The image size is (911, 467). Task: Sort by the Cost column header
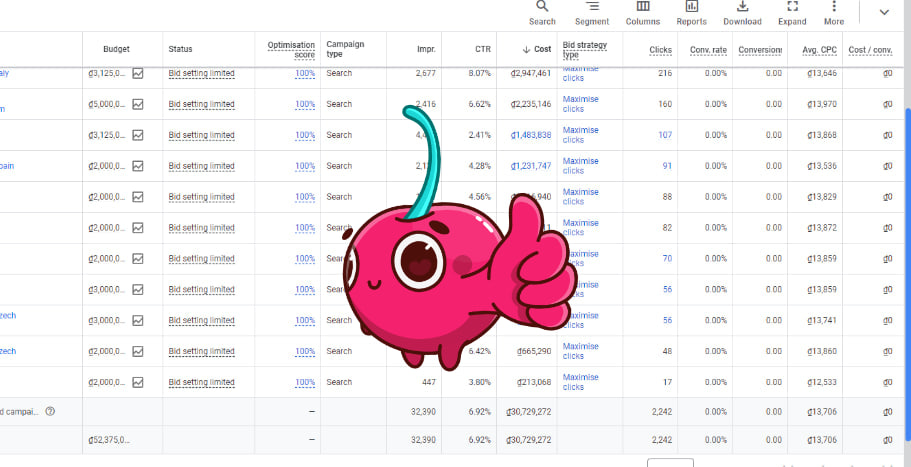[537, 49]
